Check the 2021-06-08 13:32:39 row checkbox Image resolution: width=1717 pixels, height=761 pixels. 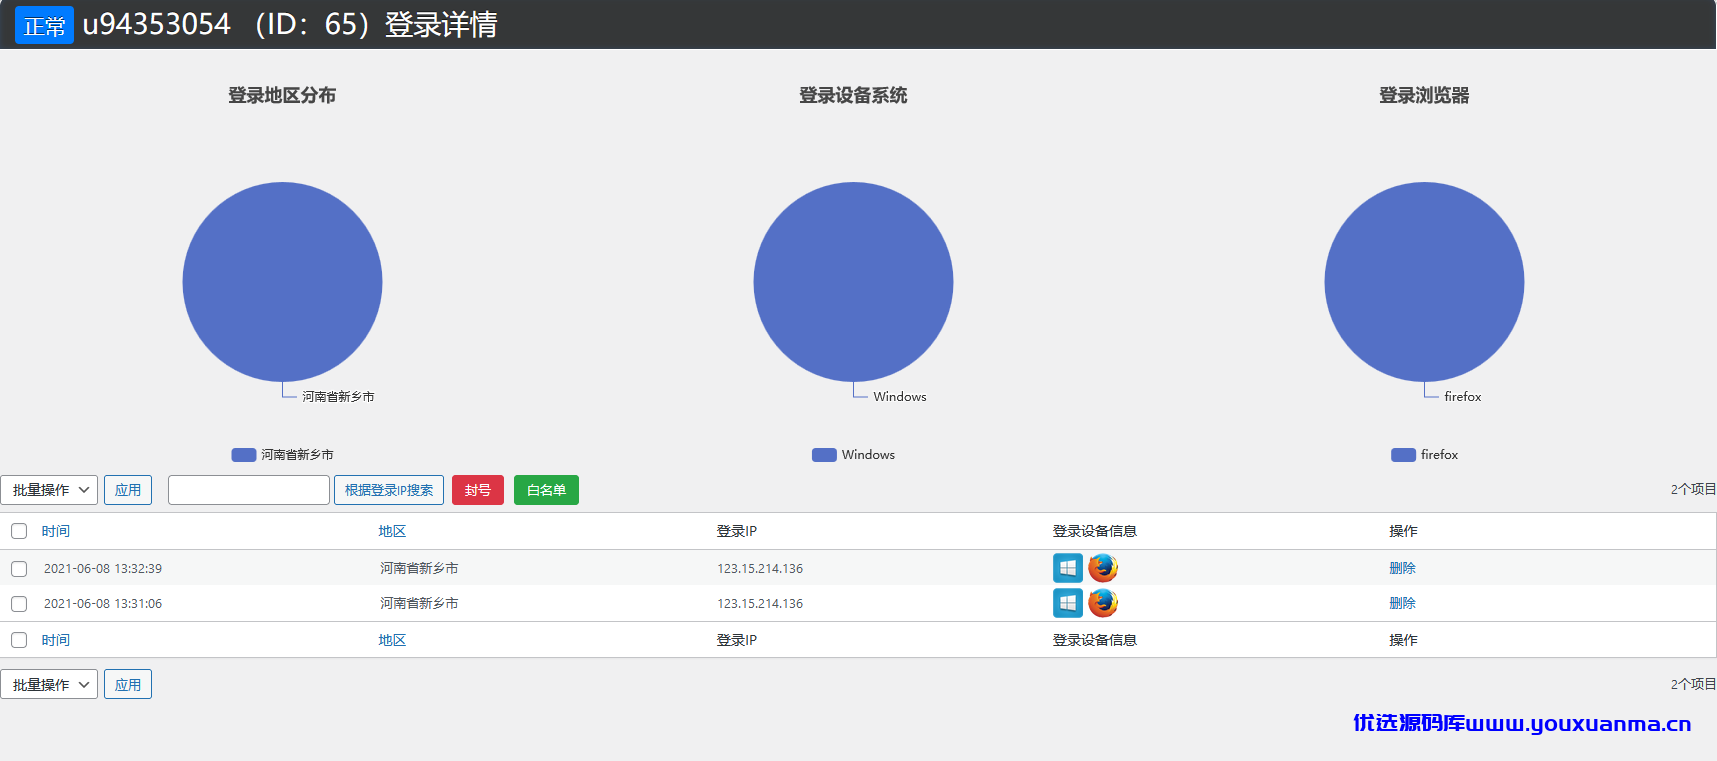19,569
